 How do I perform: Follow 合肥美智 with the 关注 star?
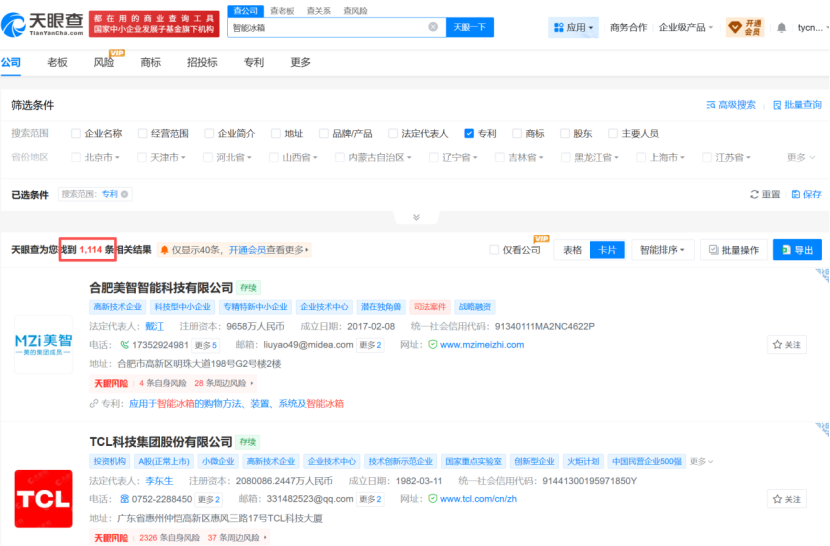(787, 345)
